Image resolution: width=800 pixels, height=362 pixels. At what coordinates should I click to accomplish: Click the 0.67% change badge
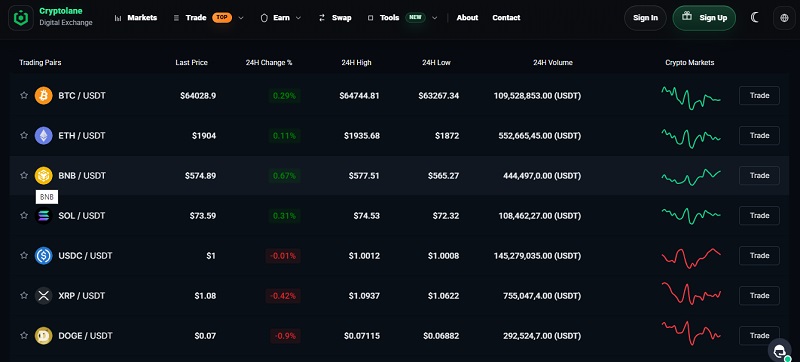coord(284,175)
